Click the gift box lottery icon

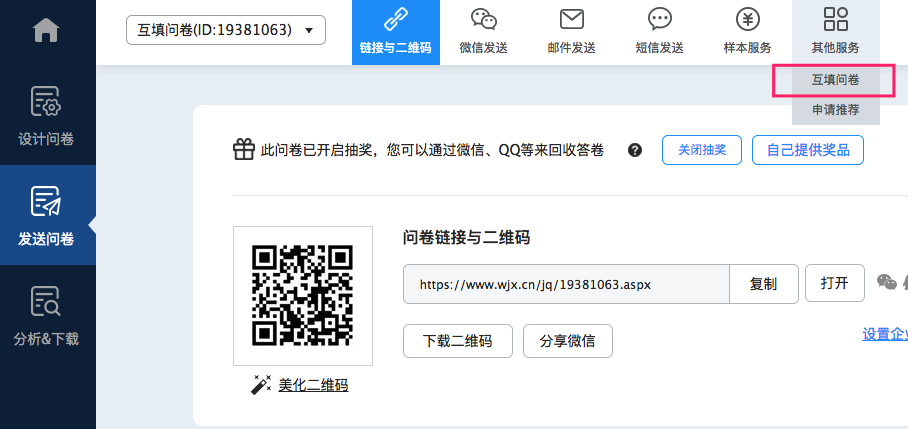pos(244,150)
